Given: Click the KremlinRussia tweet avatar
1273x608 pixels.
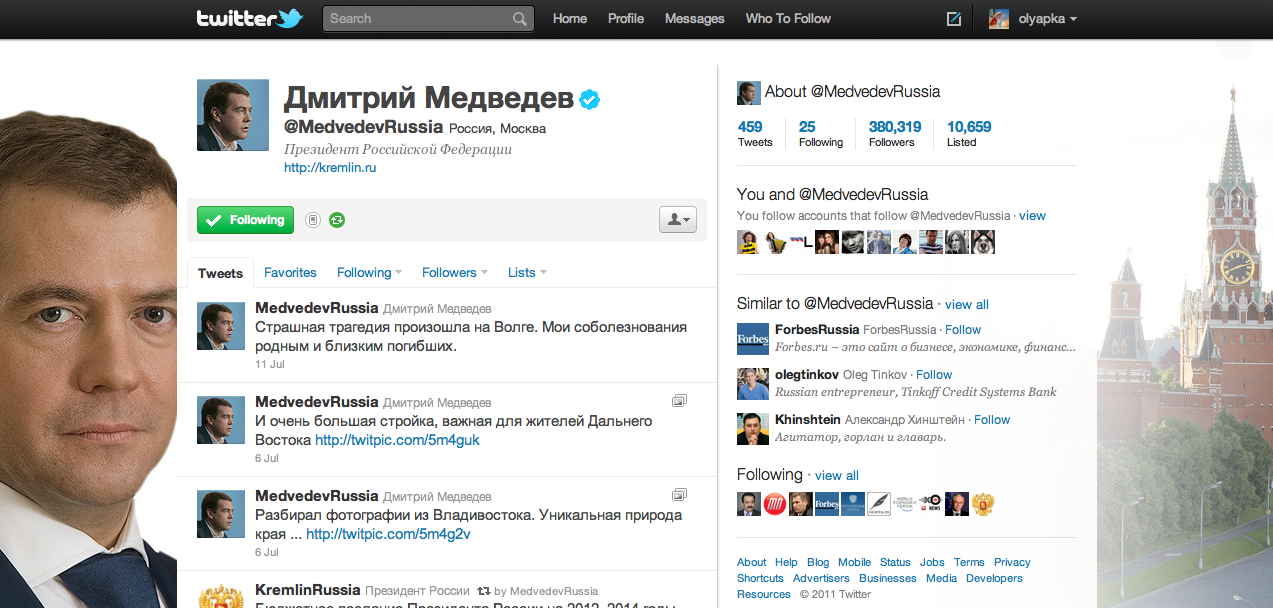Looking at the screenshot, I should (221, 596).
